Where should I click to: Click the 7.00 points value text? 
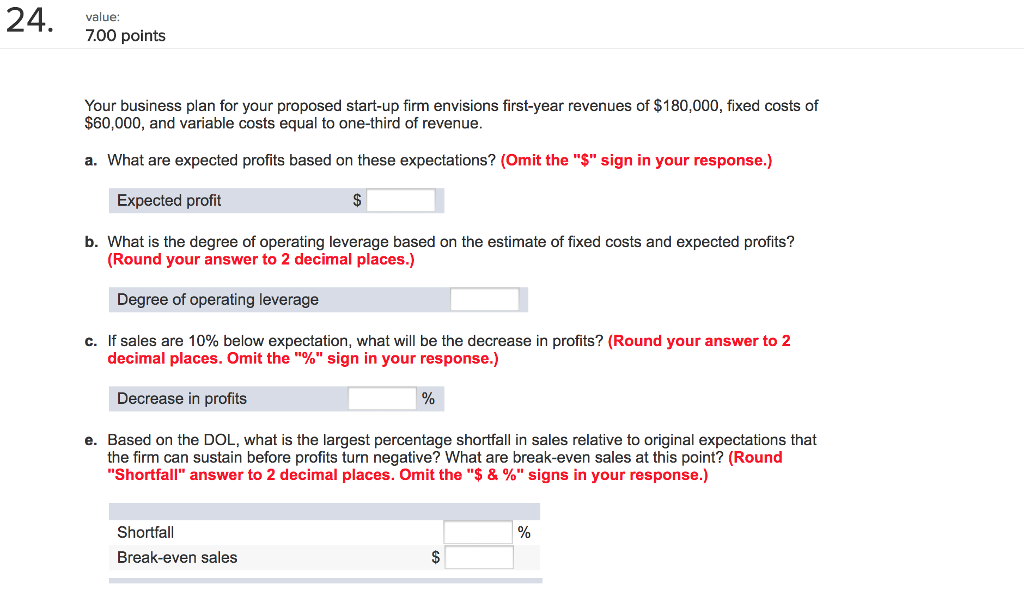[124, 35]
